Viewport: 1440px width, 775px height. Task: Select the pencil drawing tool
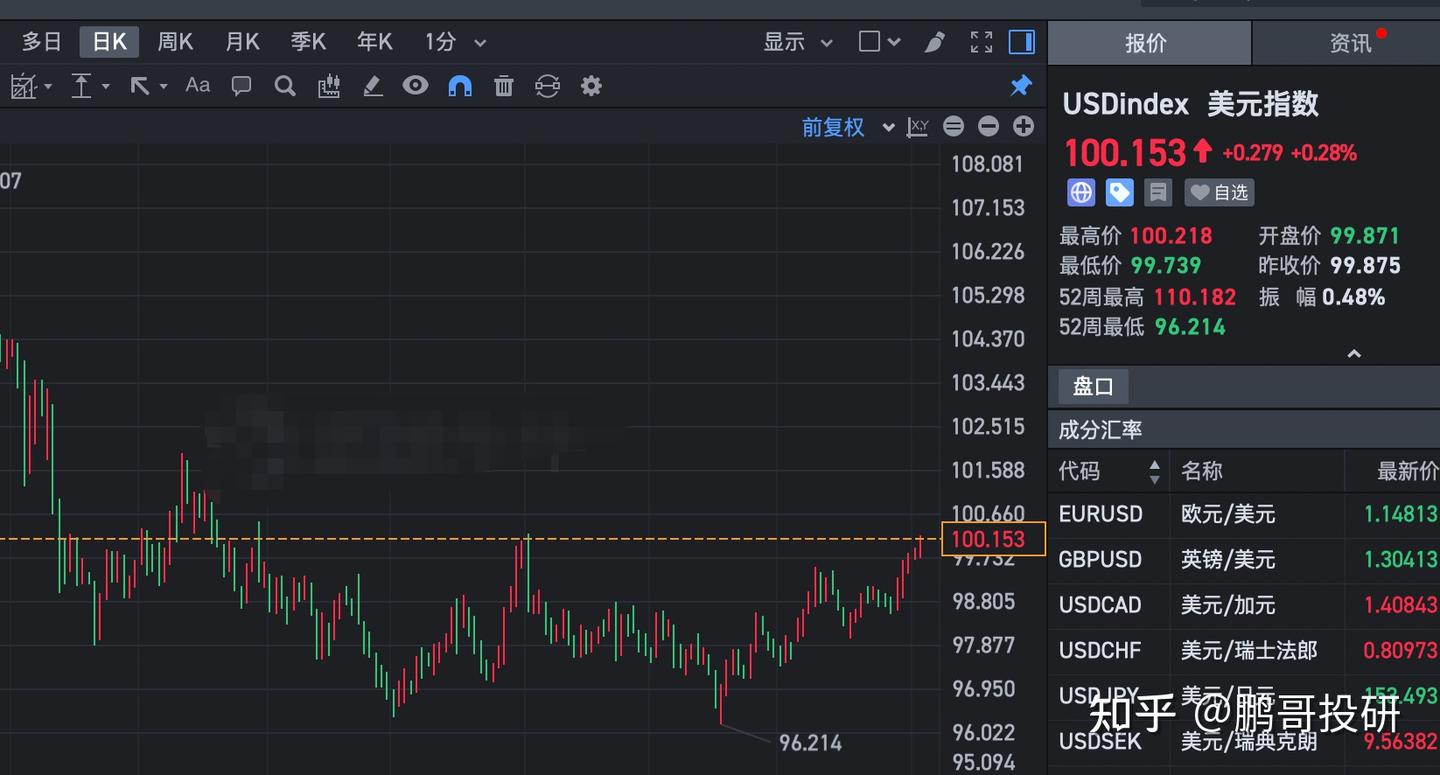[372, 85]
